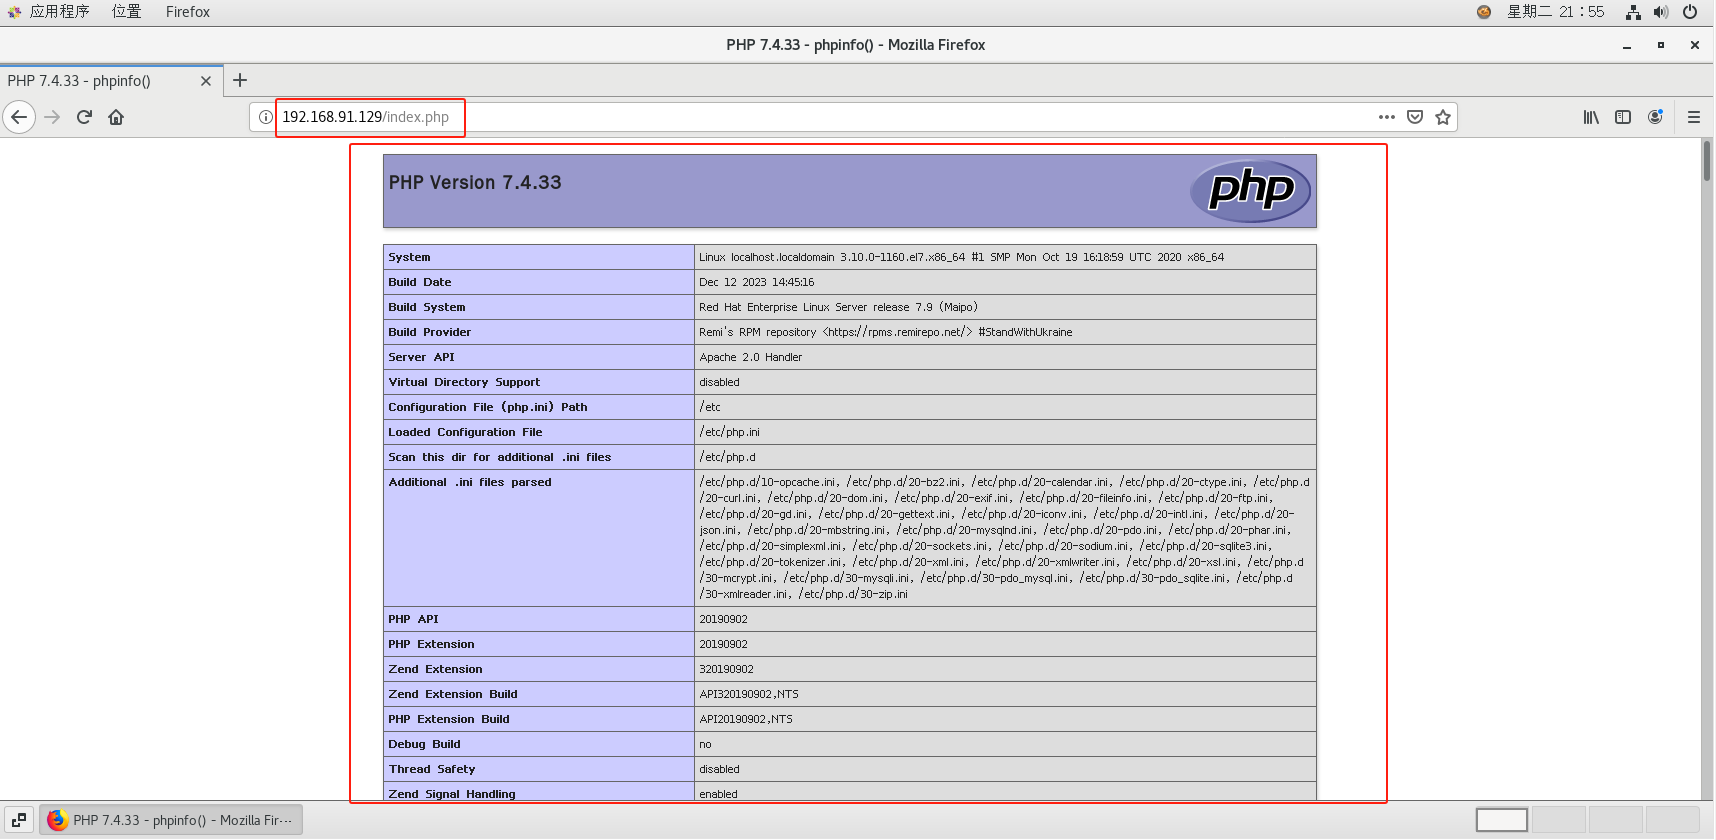Switch to the first workspace in pager
This screenshot has height=840, width=1716.
[x=1502, y=820]
